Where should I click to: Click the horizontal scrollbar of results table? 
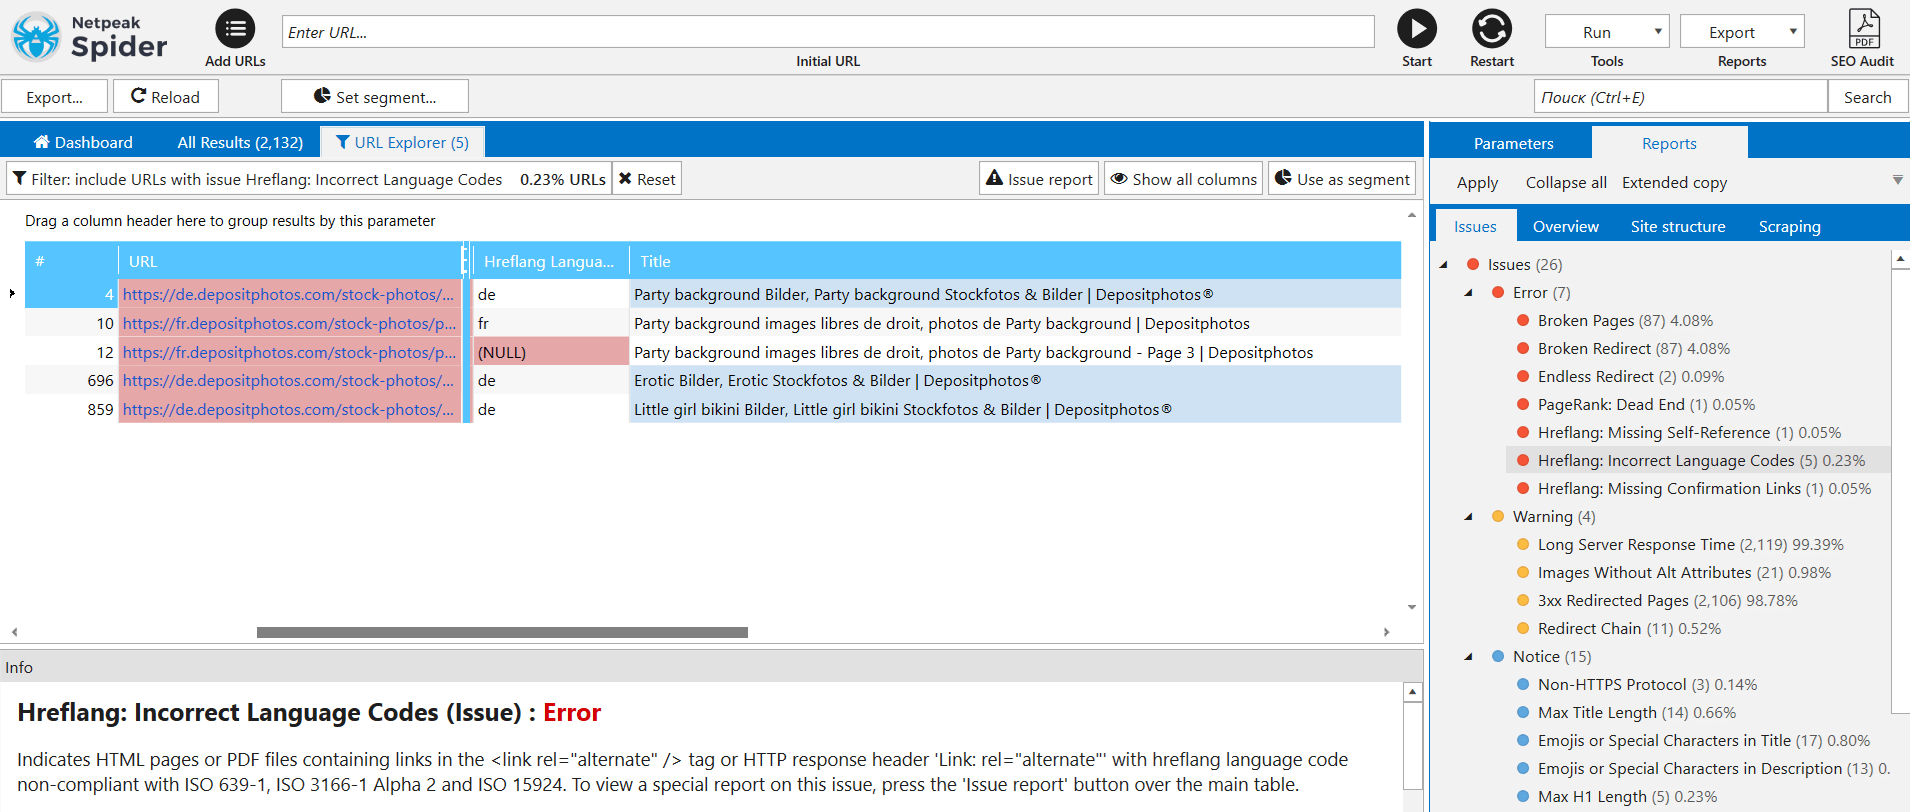pyautogui.click(x=502, y=632)
